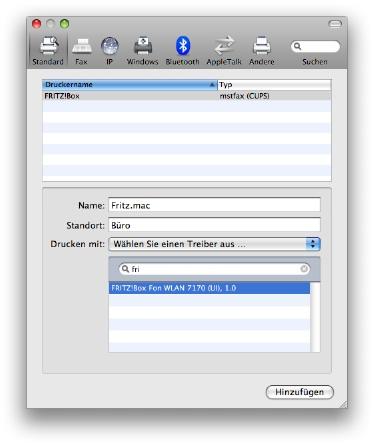Viewport: 374px width, 445px height.
Task: Select the FRITZ!Box printer row
Action: click(187, 96)
